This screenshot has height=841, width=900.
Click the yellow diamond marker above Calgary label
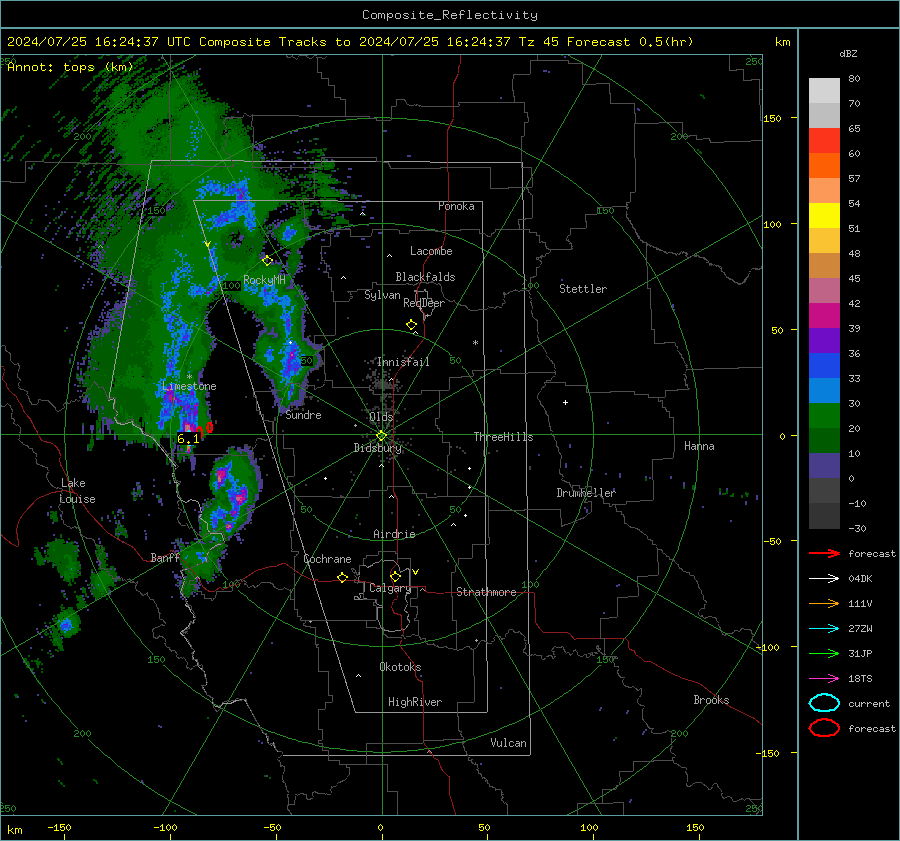pyautogui.click(x=395, y=576)
